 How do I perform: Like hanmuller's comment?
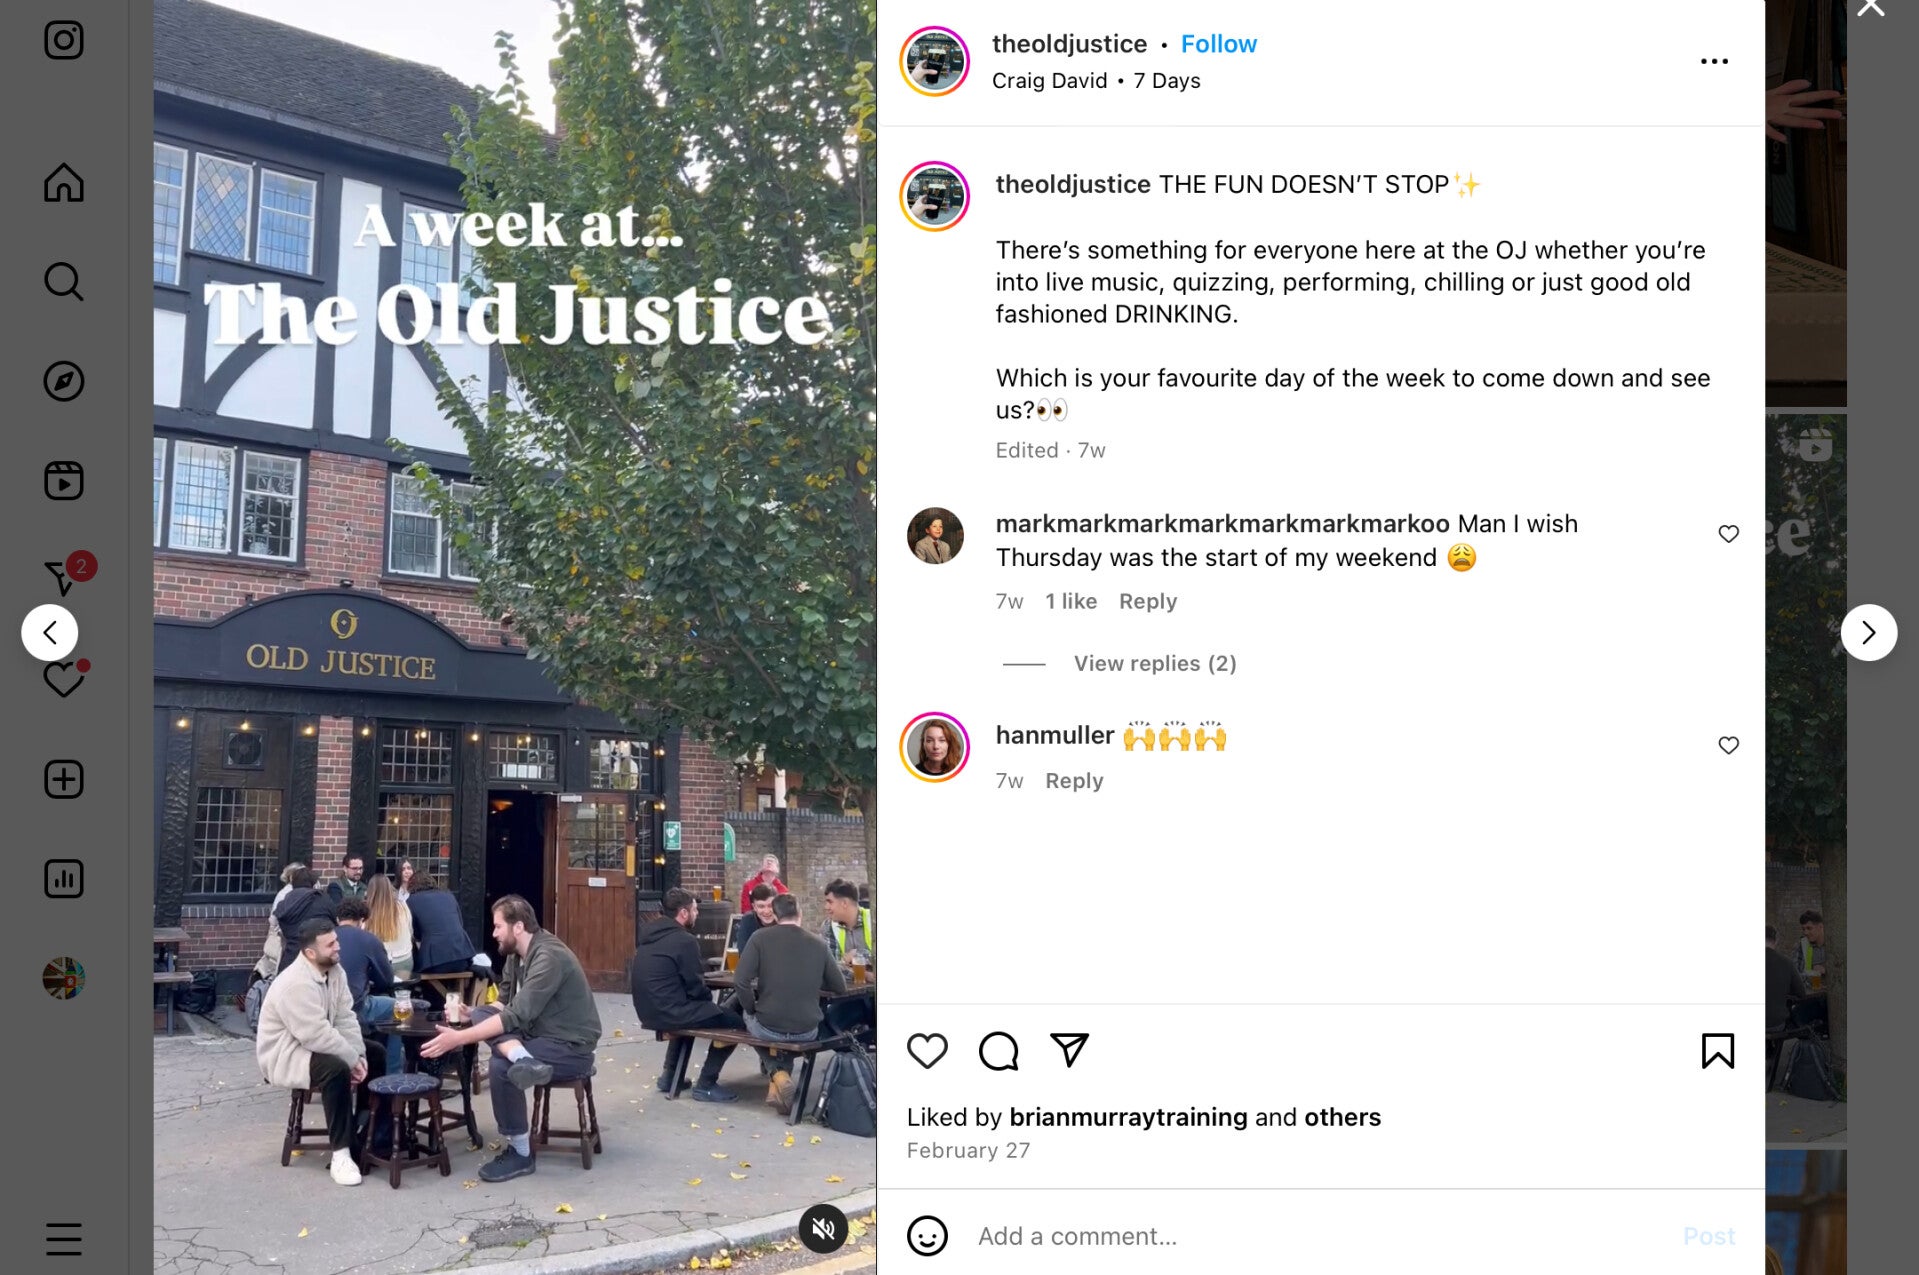tap(1728, 745)
